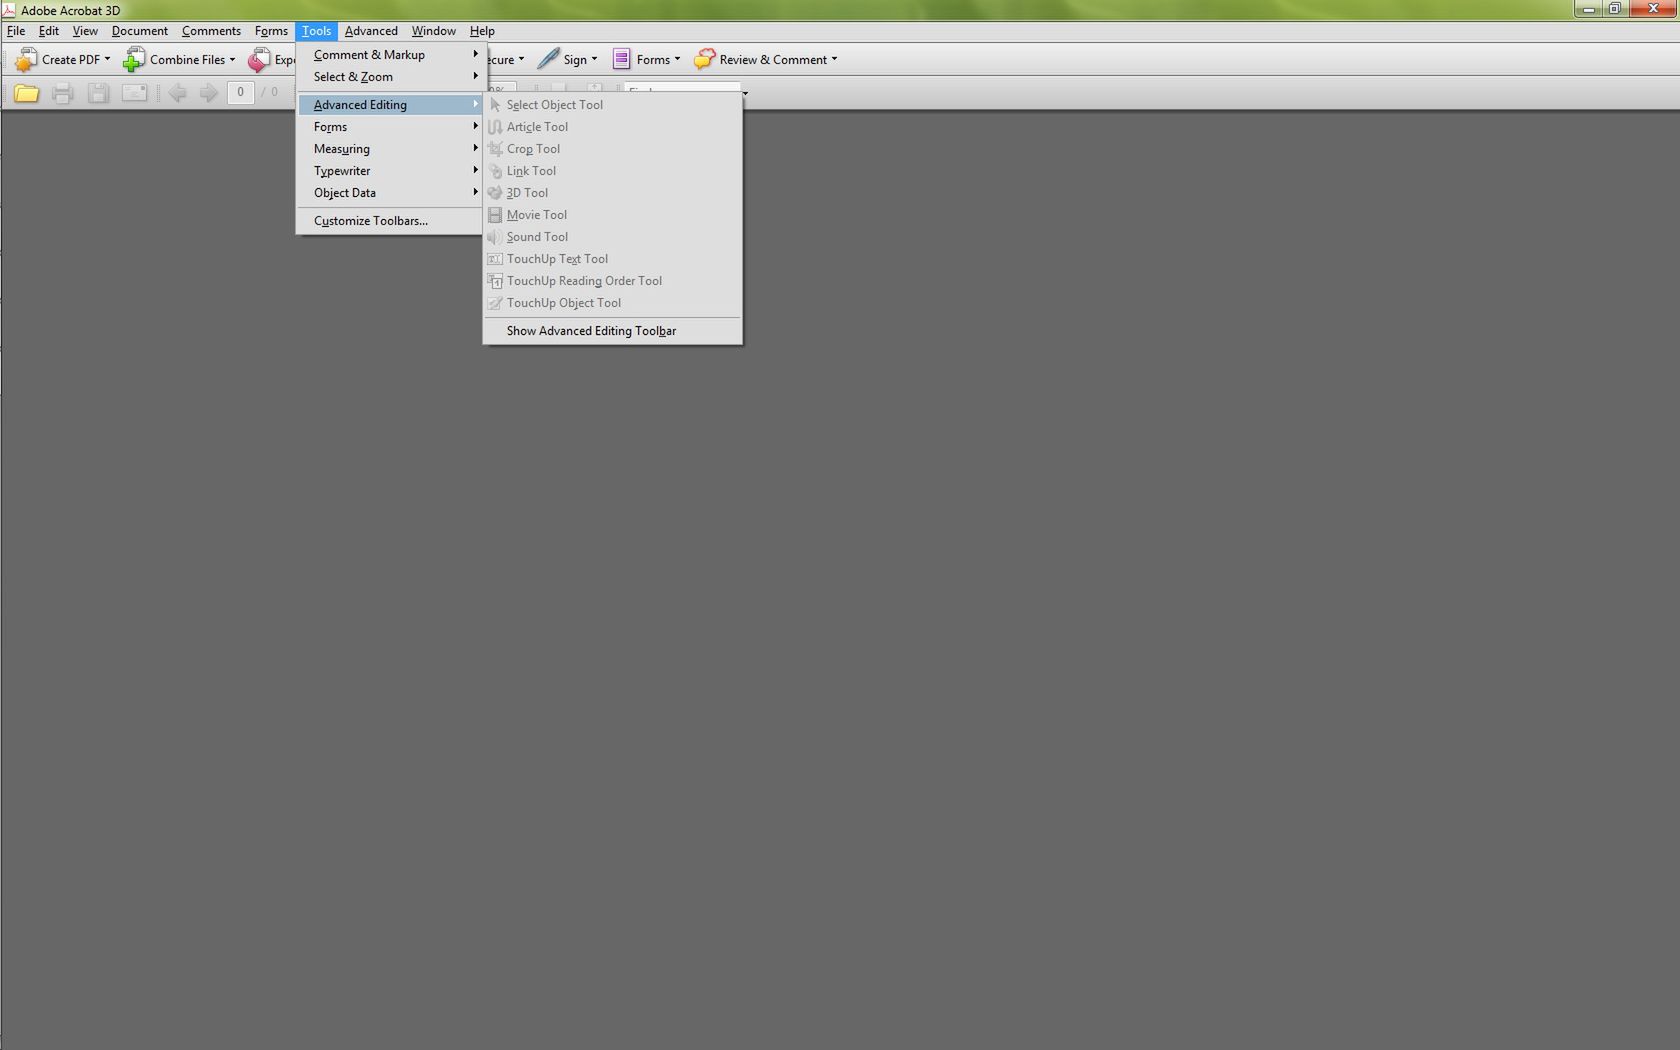Click the TouchUp Reading Order Tool icon
The height and width of the screenshot is (1050, 1680).
click(495, 281)
